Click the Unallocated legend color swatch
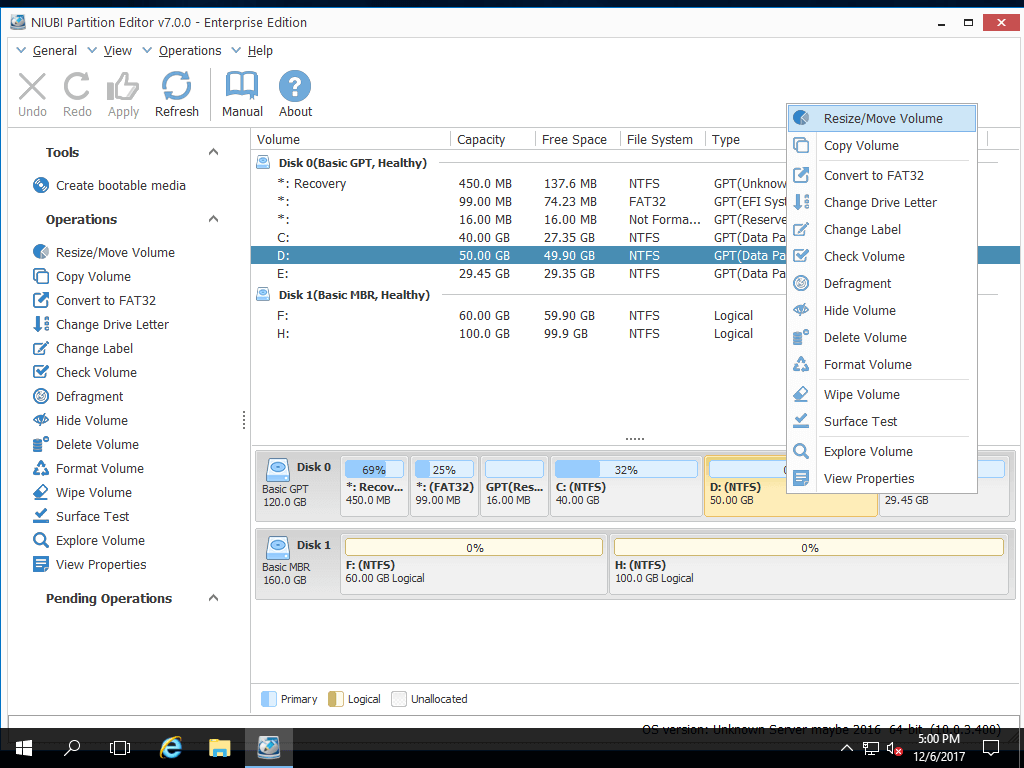Image resolution: width=1024 pixels, height=768 pixels. 399,699
